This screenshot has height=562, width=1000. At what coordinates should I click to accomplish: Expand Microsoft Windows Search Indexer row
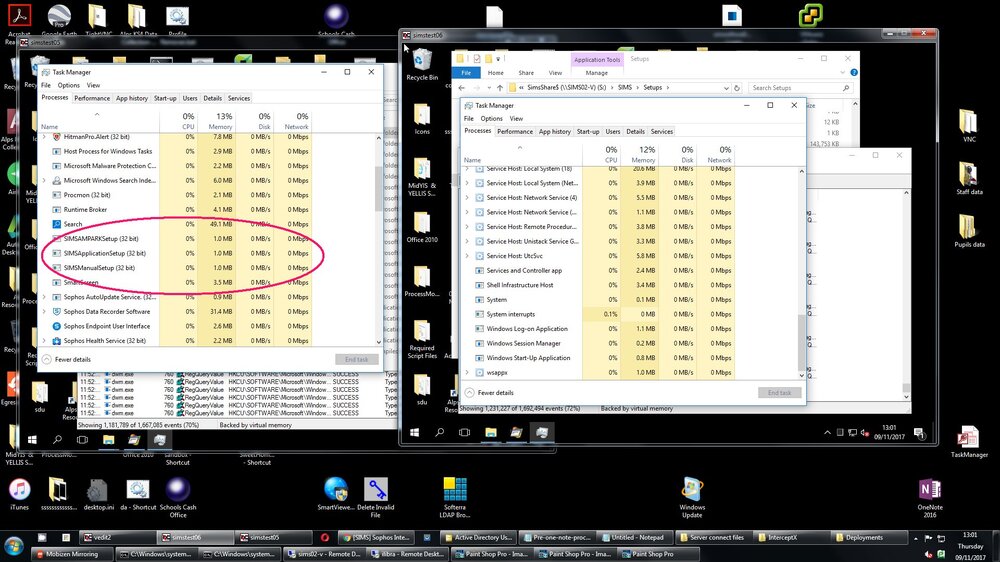click(x=44, y=181)
